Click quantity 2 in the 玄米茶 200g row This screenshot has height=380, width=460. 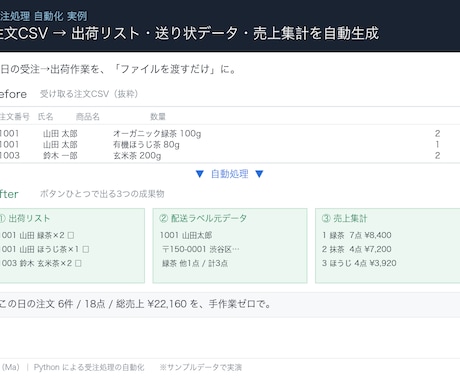438,156
